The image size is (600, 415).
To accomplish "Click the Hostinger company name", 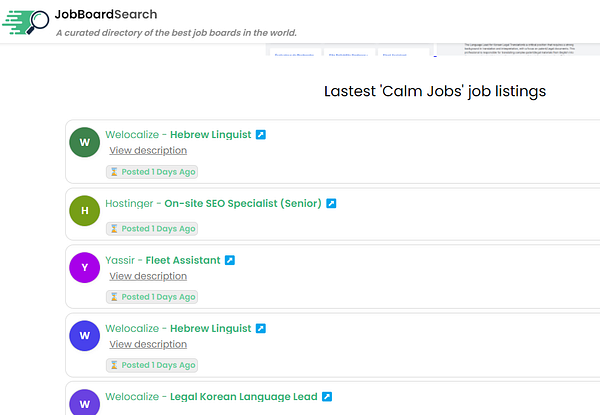I will point(129,203).
